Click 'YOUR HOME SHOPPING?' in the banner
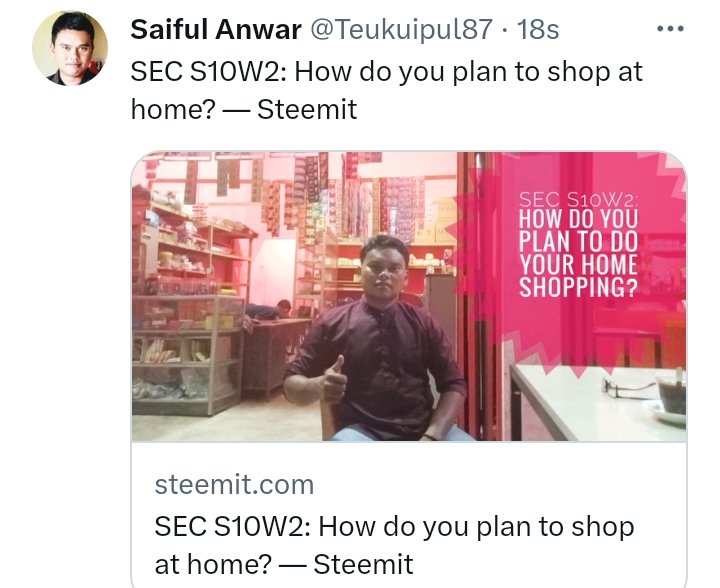 point(579,275)
